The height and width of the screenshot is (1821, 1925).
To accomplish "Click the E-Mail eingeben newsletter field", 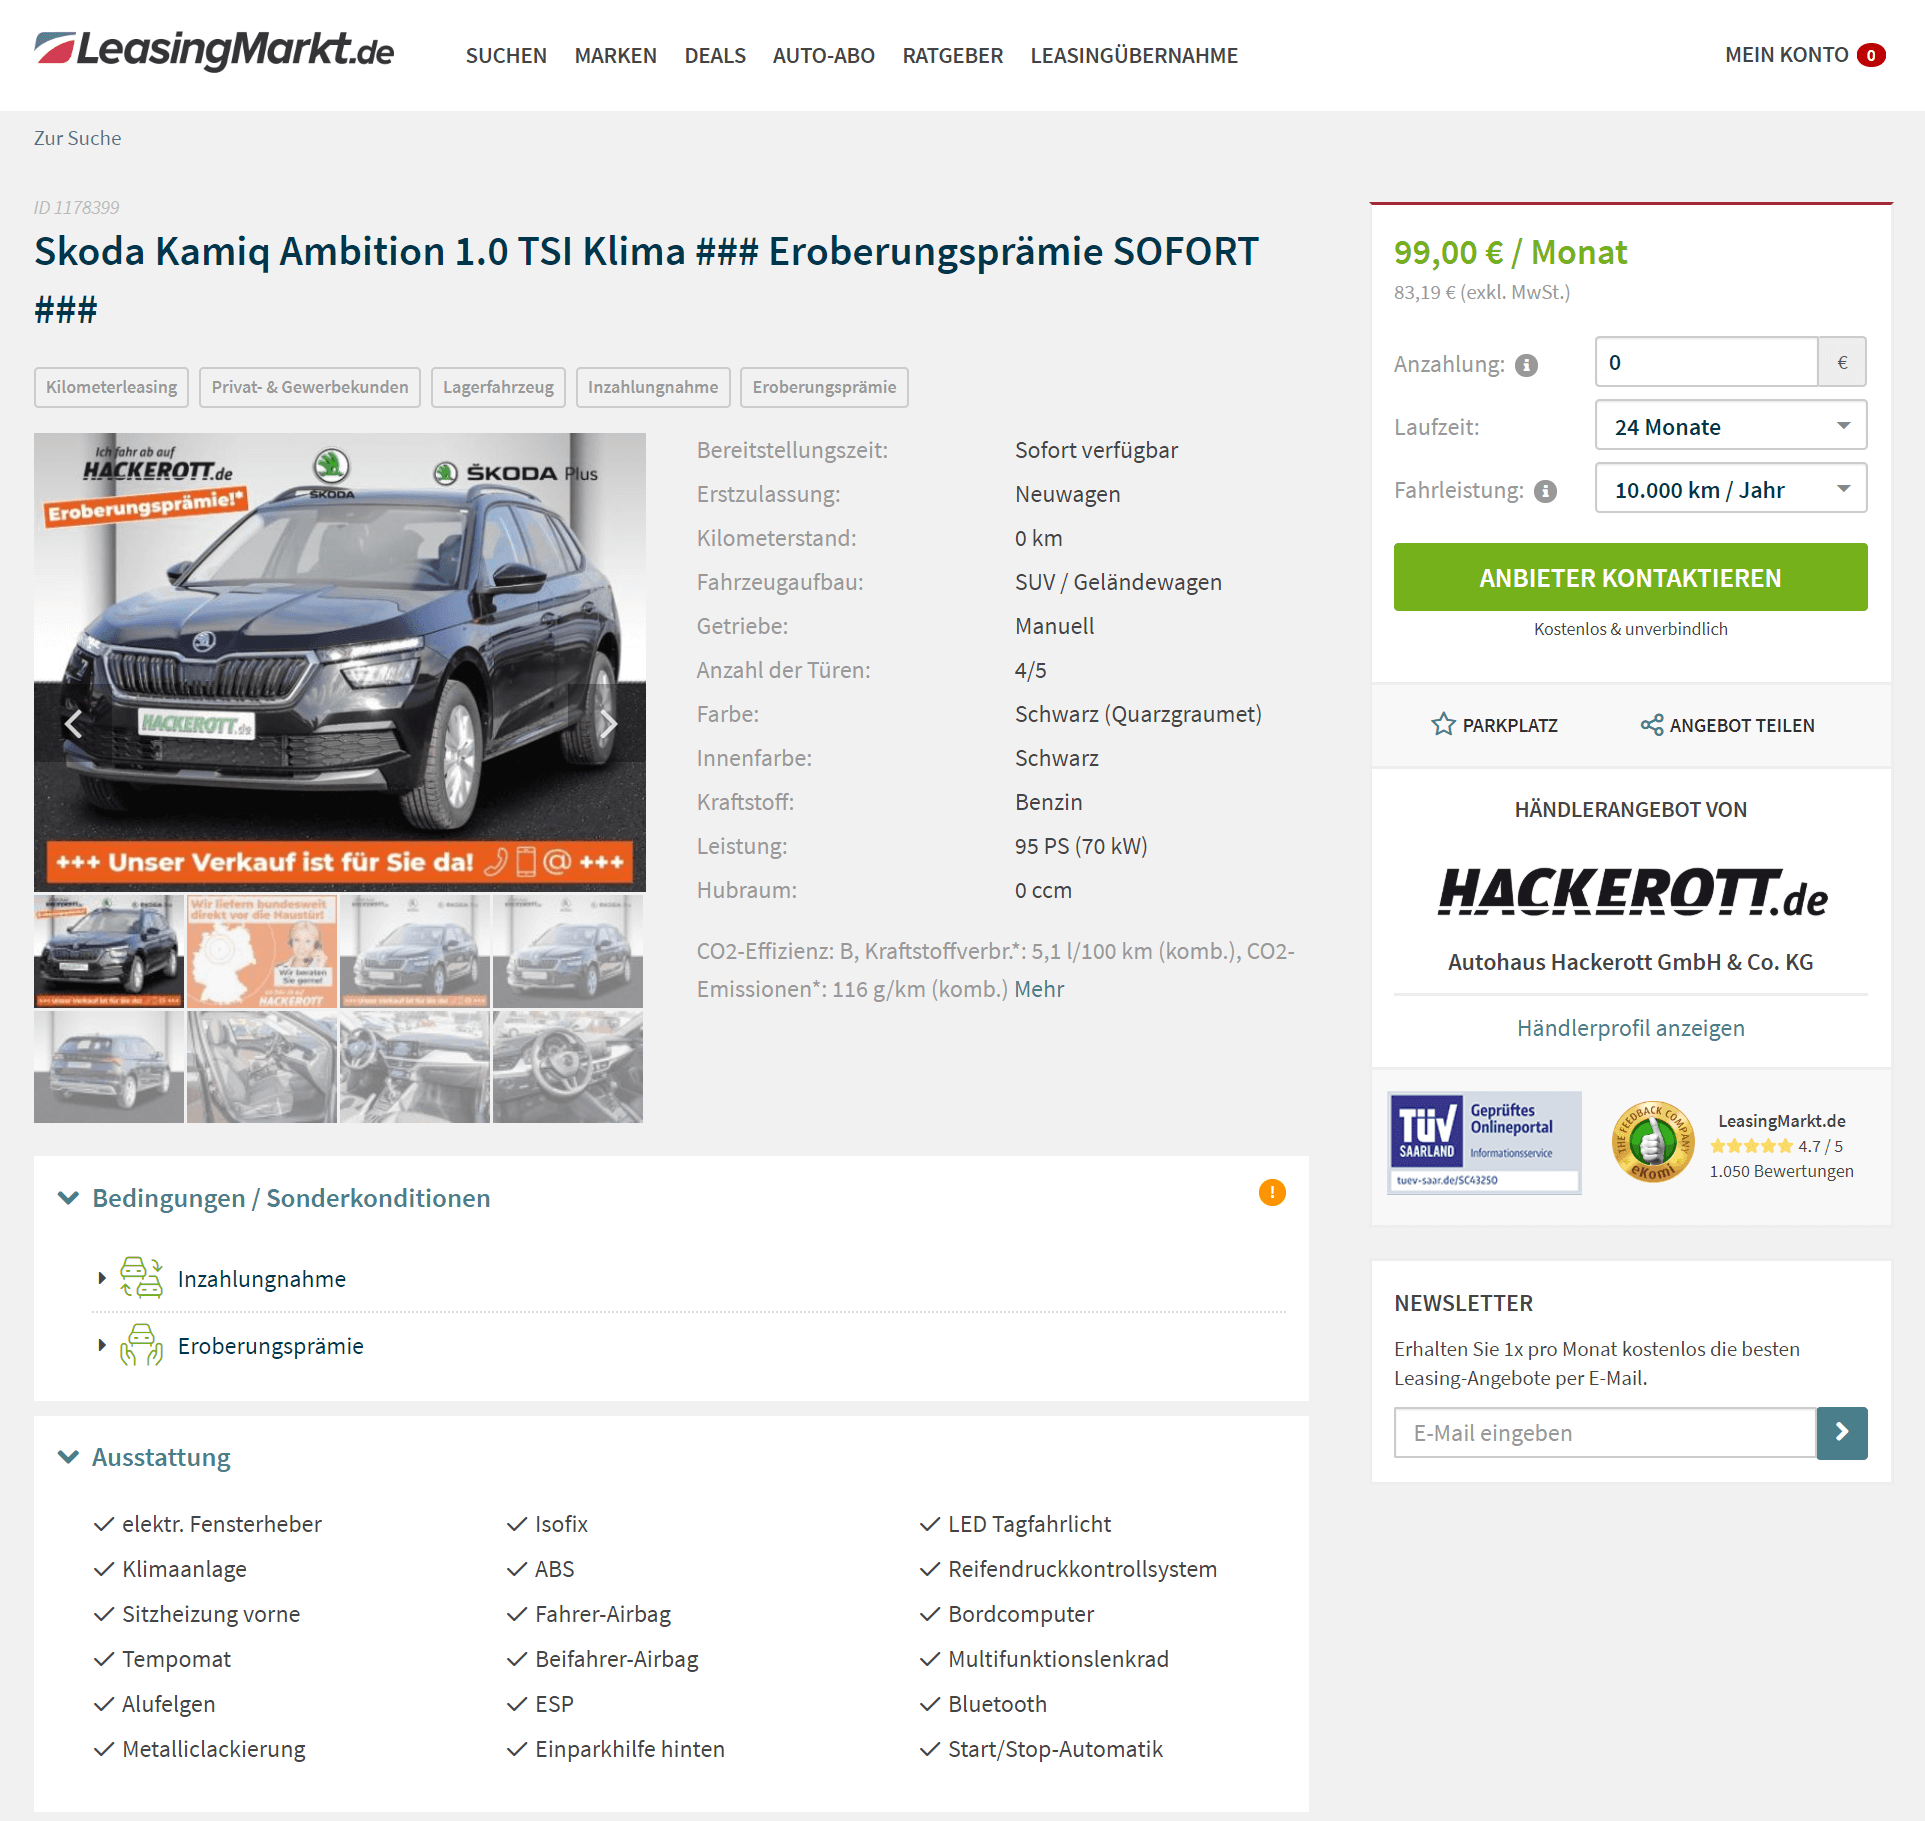I will tap(1605, 1433).
